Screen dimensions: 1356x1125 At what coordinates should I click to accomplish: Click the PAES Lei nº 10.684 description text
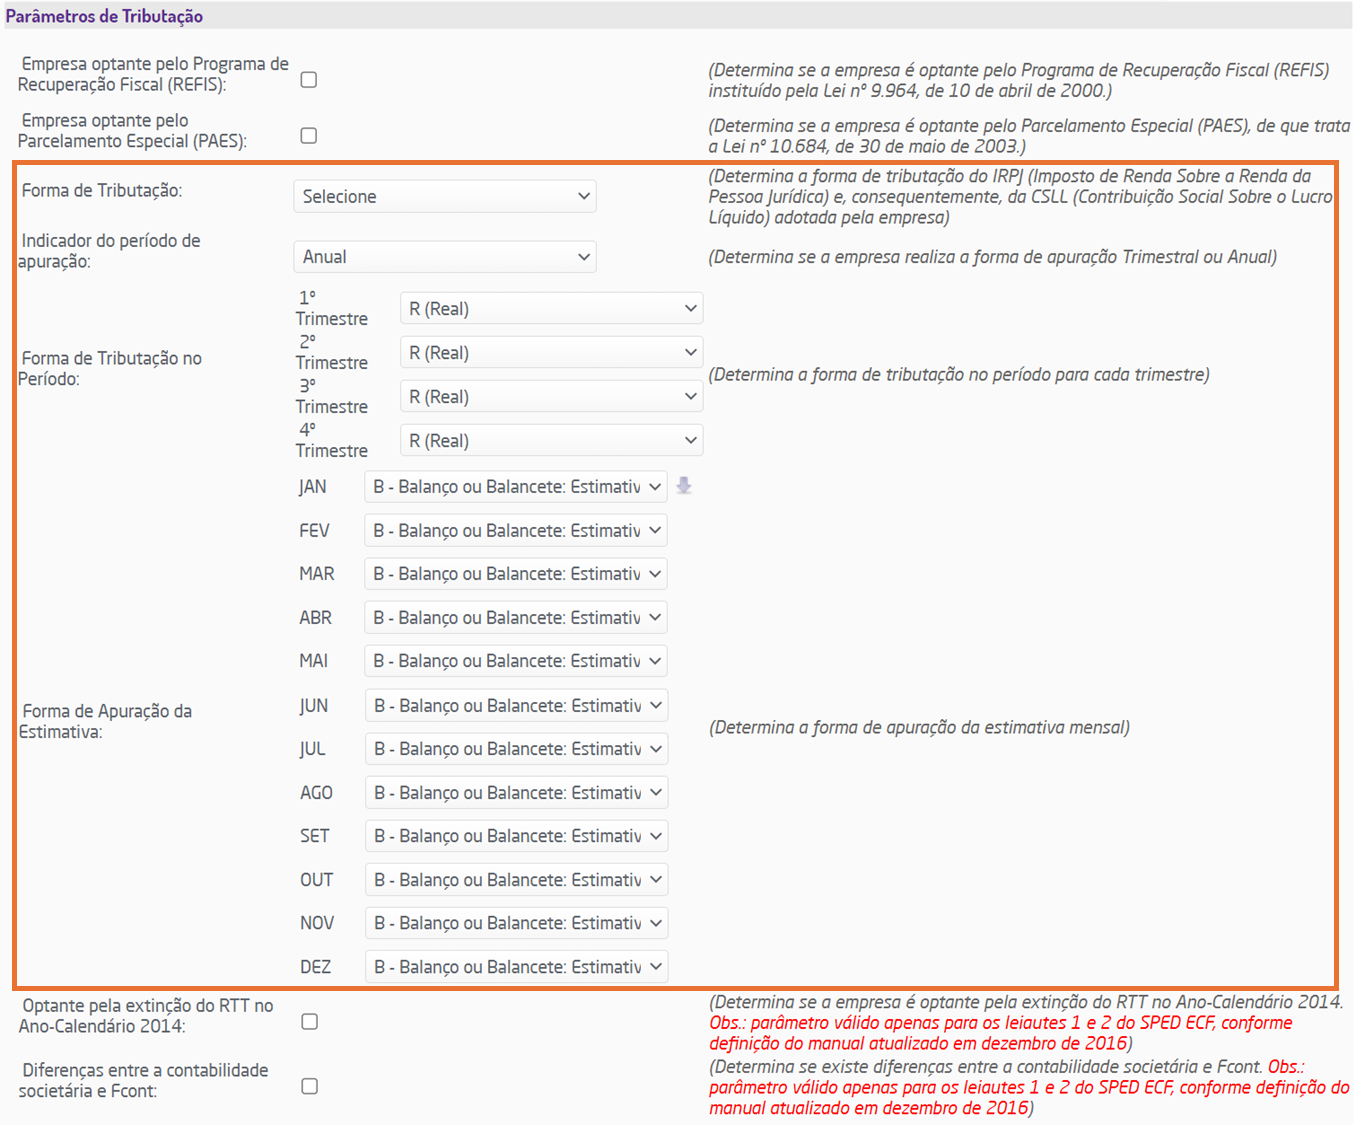tap(1029, 136)
